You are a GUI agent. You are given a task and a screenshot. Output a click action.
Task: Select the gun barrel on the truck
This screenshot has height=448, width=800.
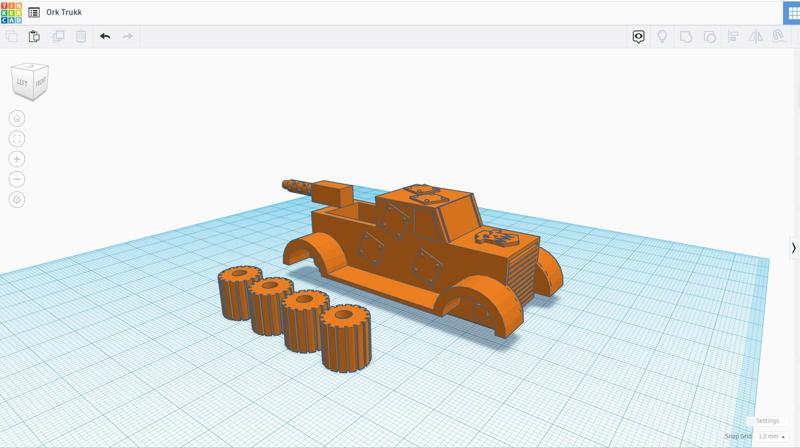297,187
